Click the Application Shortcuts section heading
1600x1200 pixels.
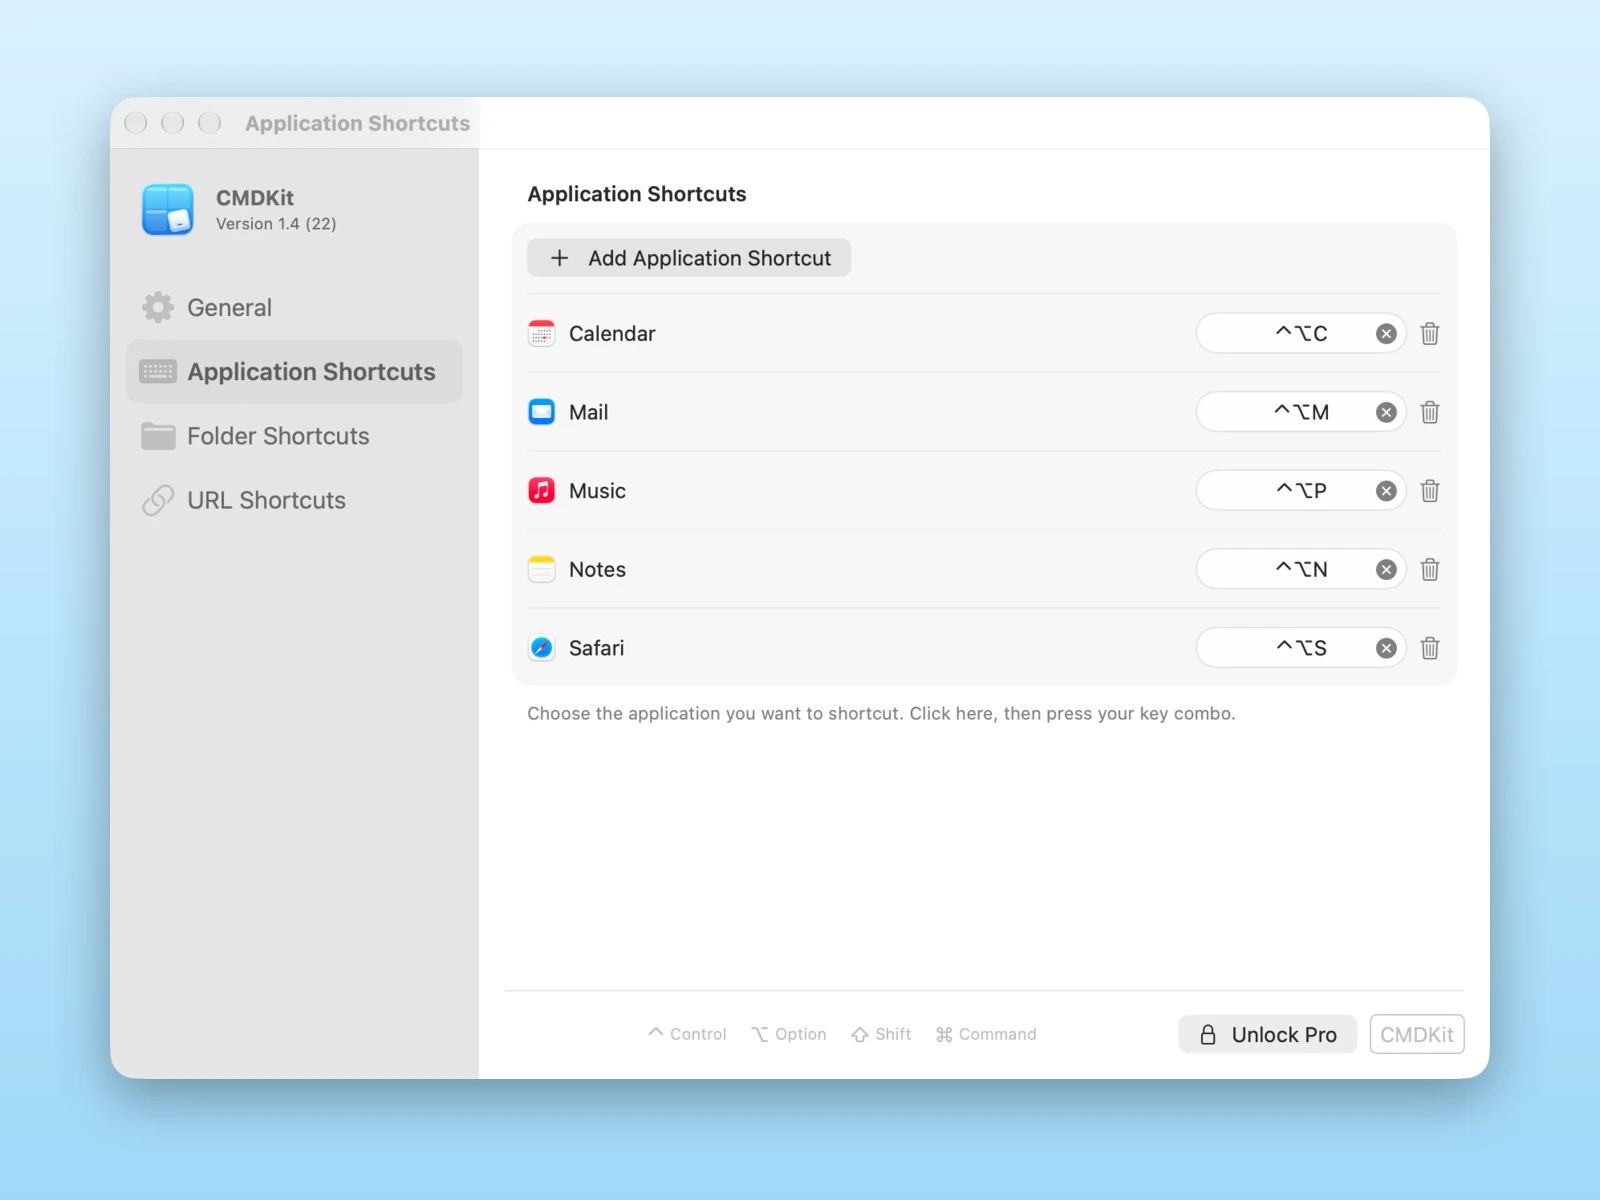click(x=637, y=194)
